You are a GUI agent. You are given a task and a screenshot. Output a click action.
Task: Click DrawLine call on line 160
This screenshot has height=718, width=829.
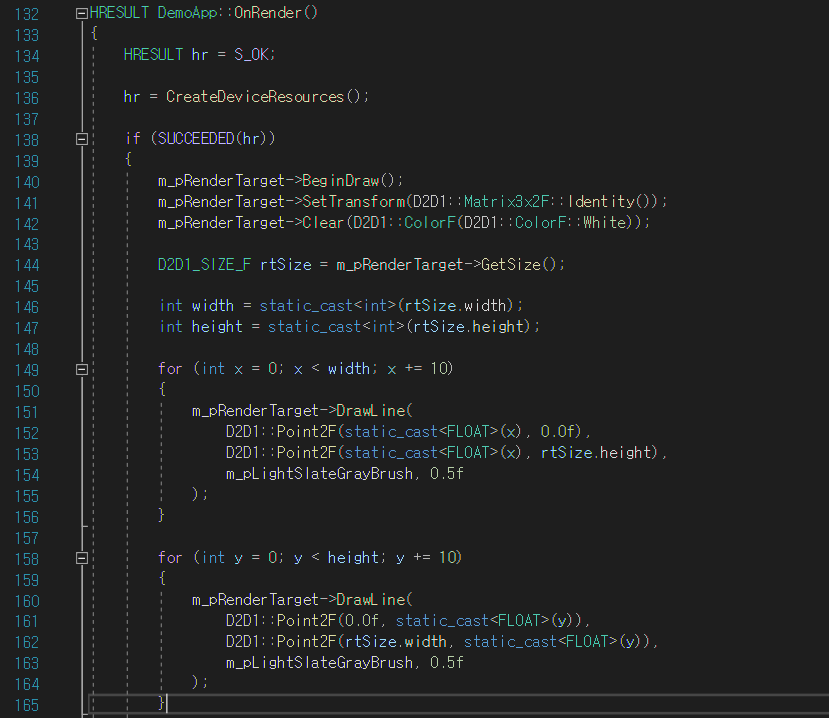(x=371, y=600)
